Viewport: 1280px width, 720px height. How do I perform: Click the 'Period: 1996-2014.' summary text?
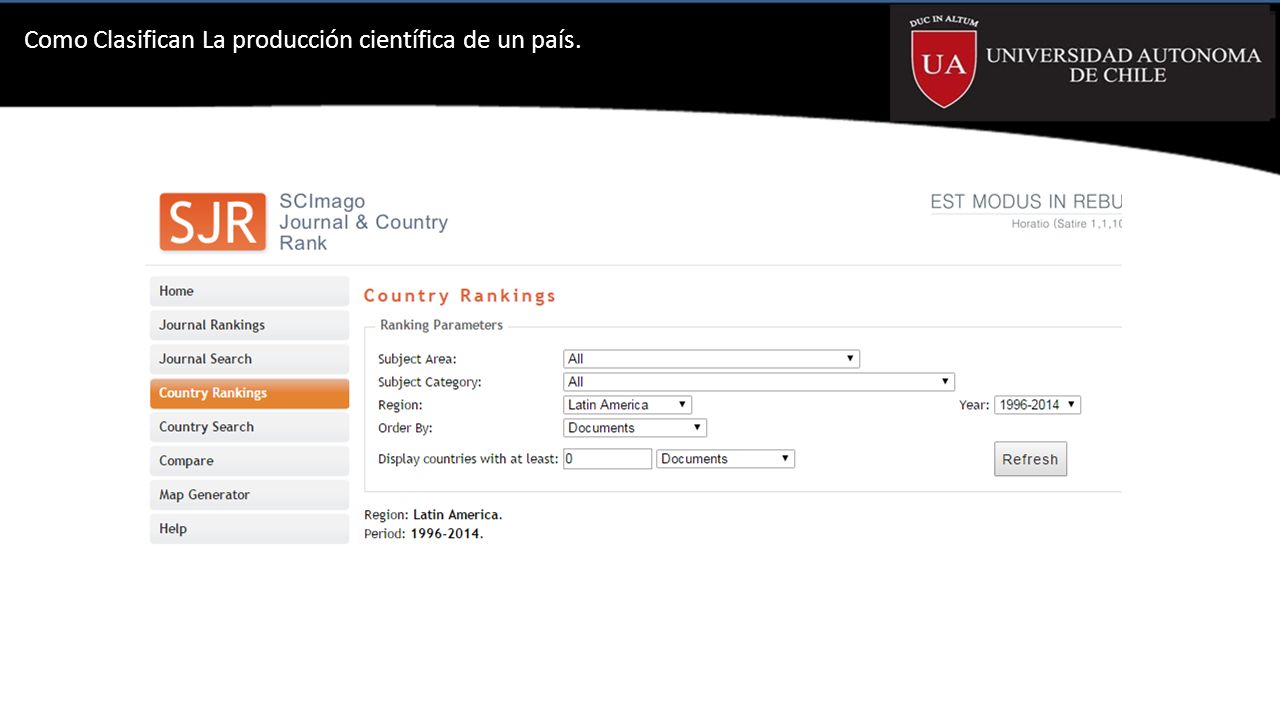point(424,534)
